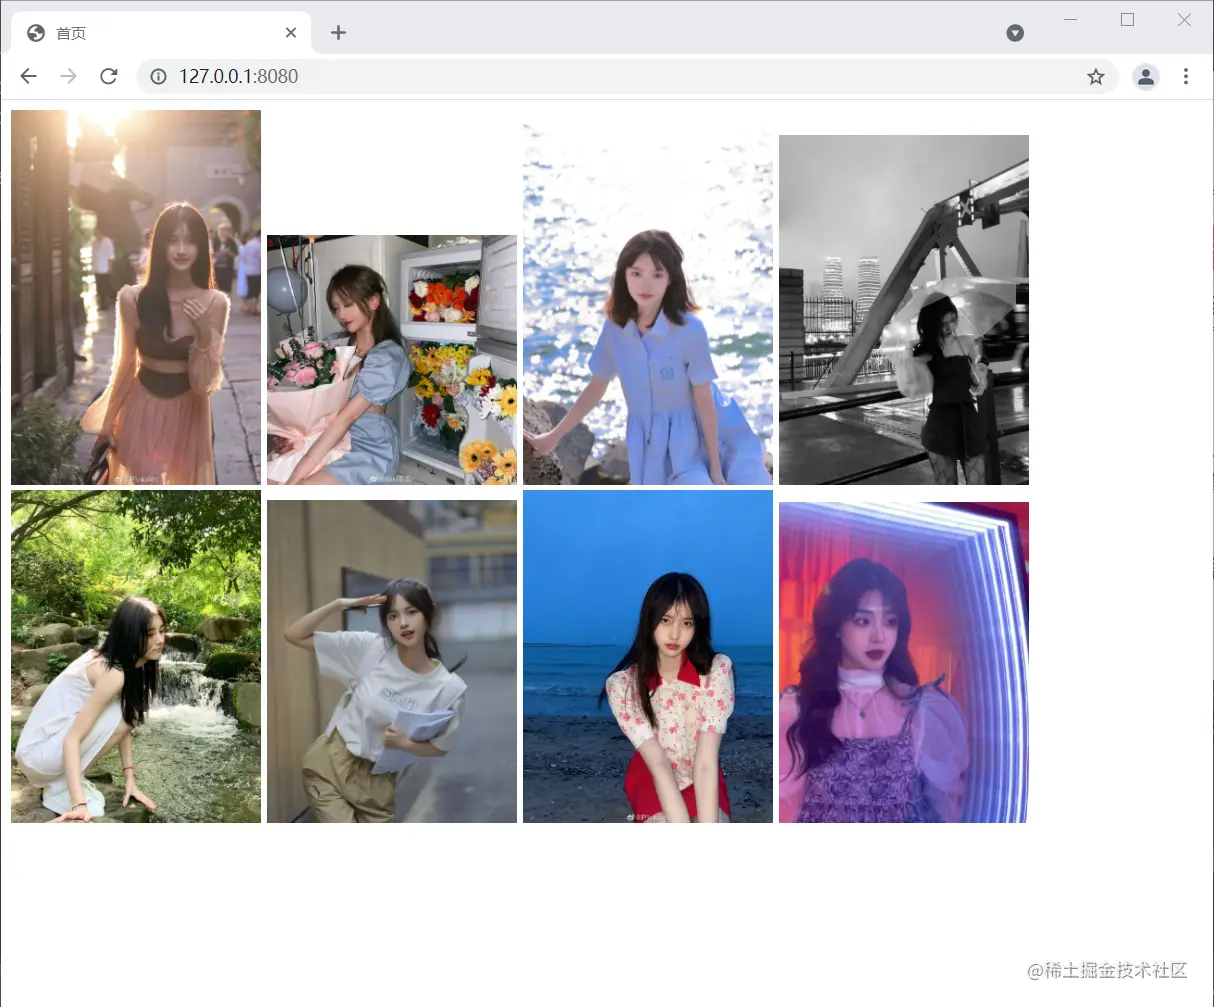1214x1007 pixels.
Task: Select the black-and-white umbrella night photo
Action: tap(903, 309)
